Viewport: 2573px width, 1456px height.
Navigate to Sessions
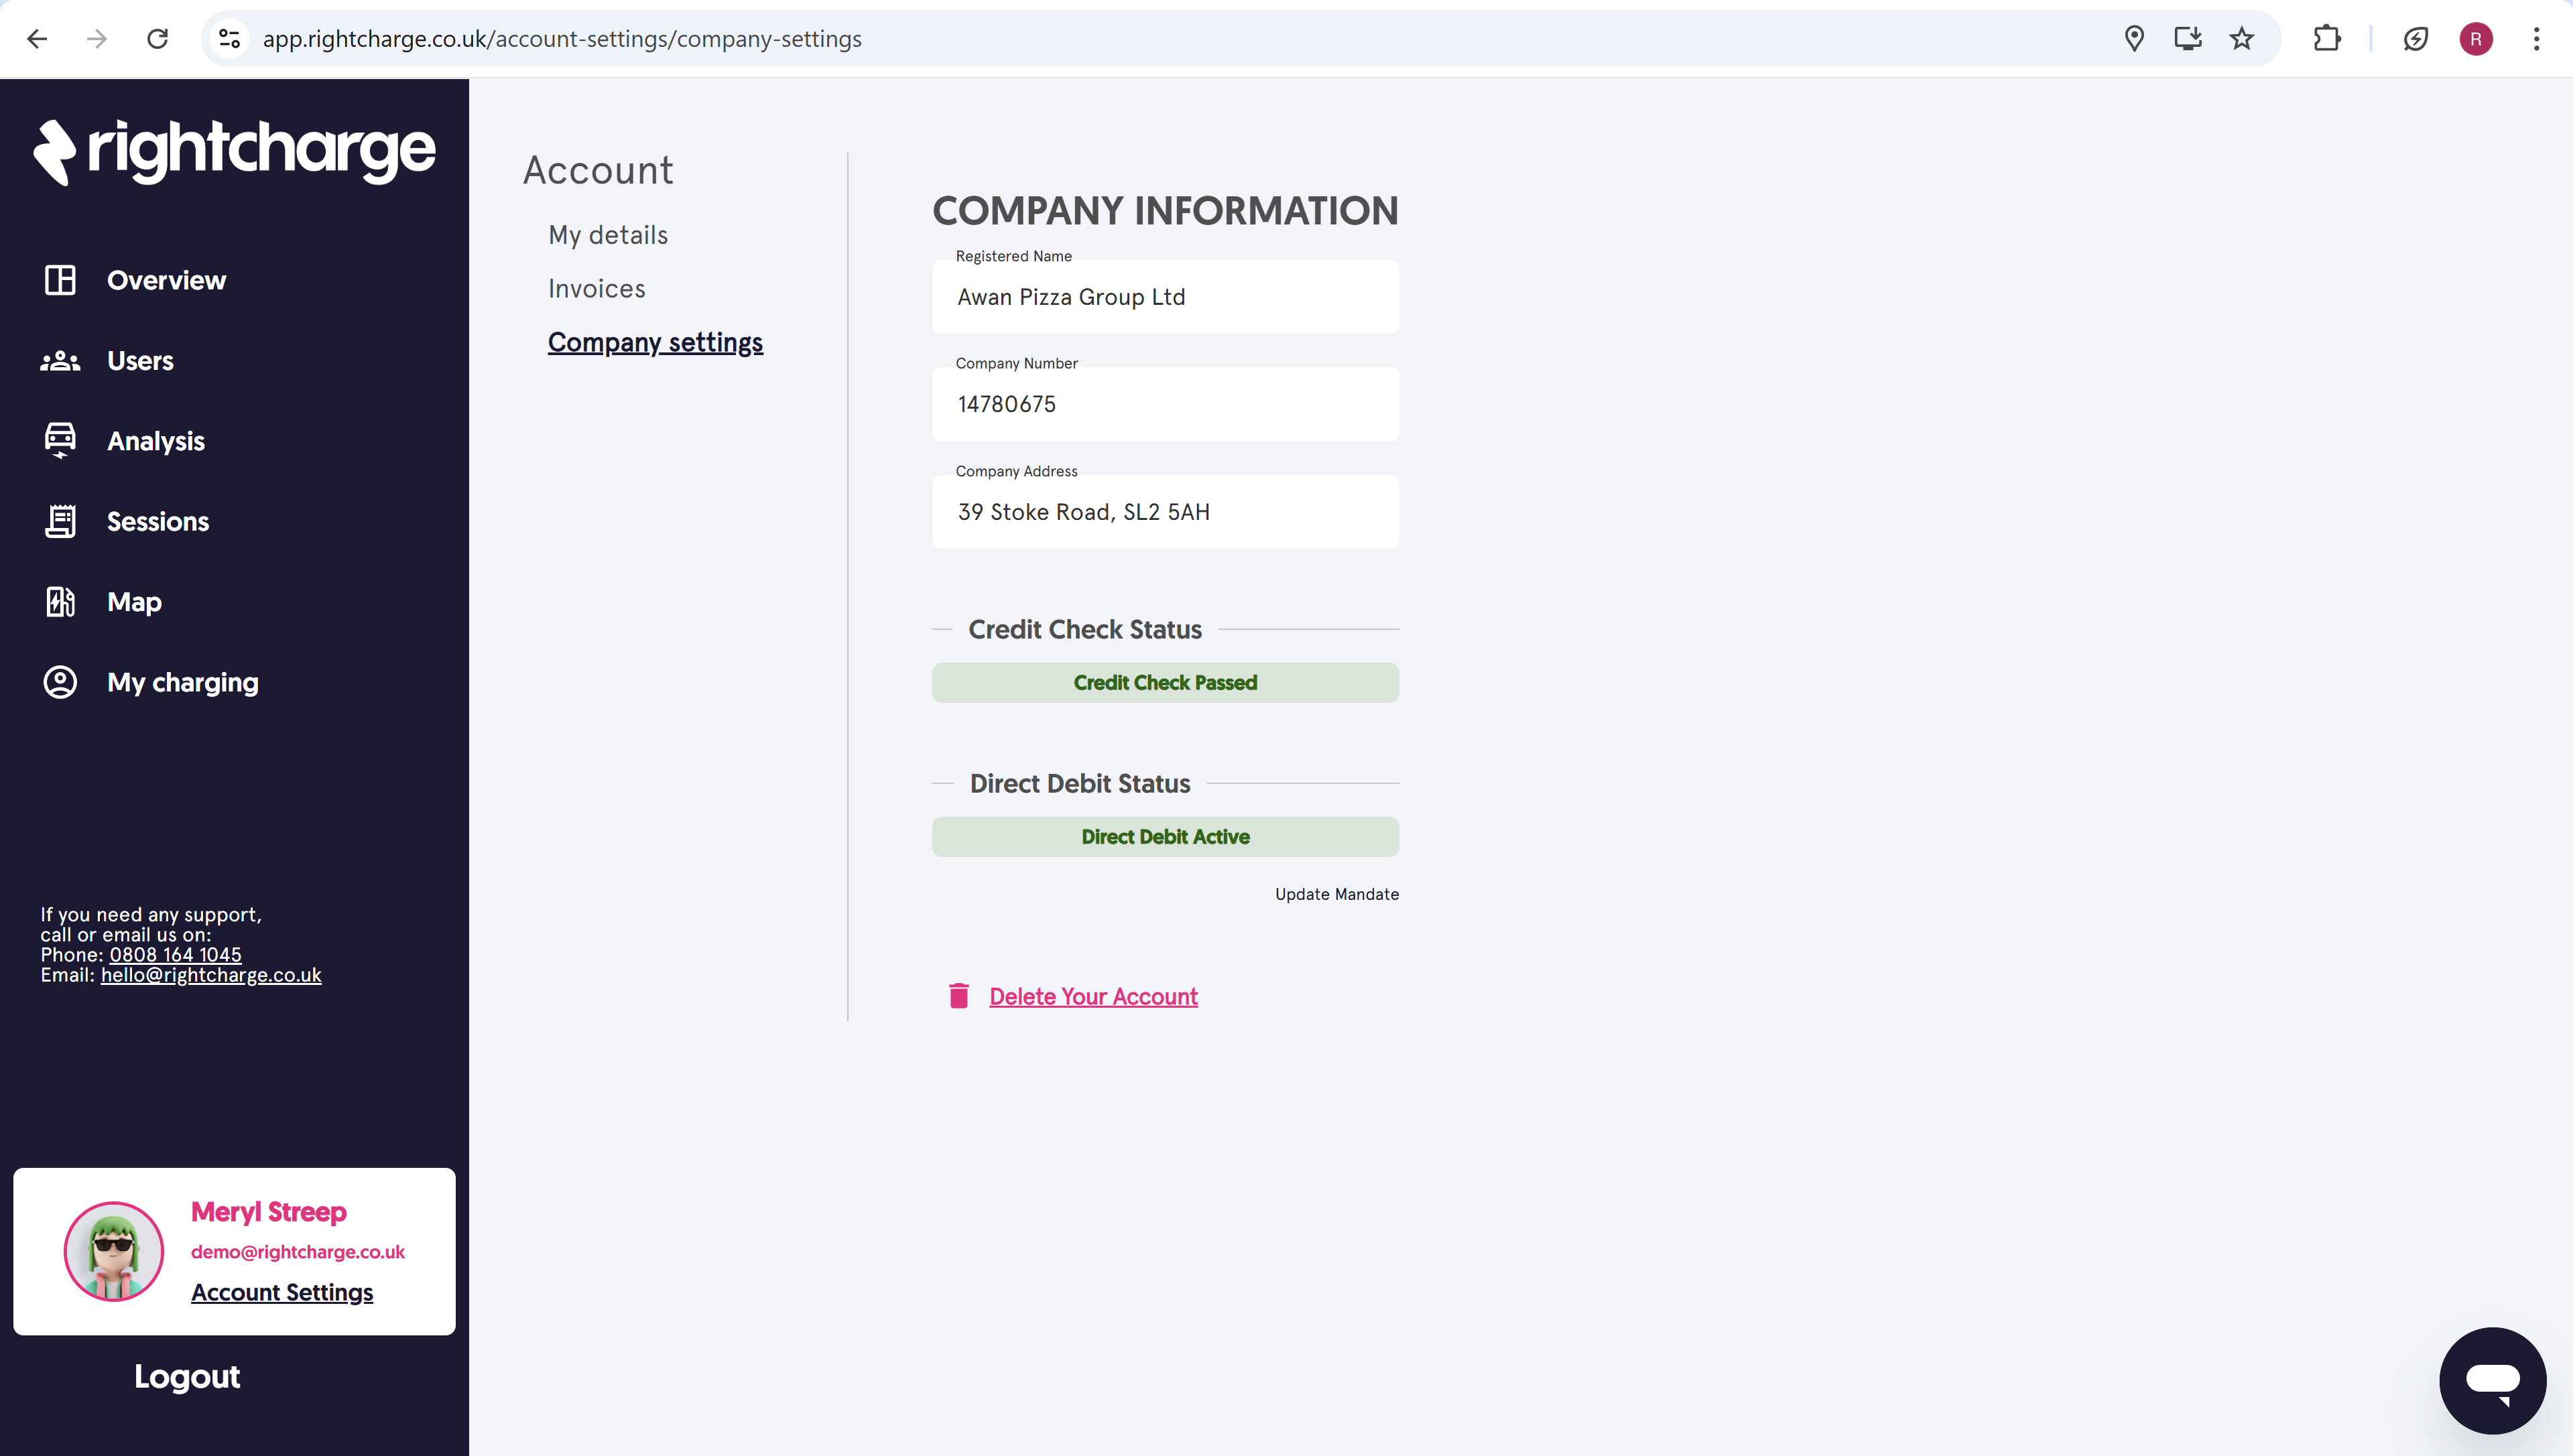(x=158, y=521)
